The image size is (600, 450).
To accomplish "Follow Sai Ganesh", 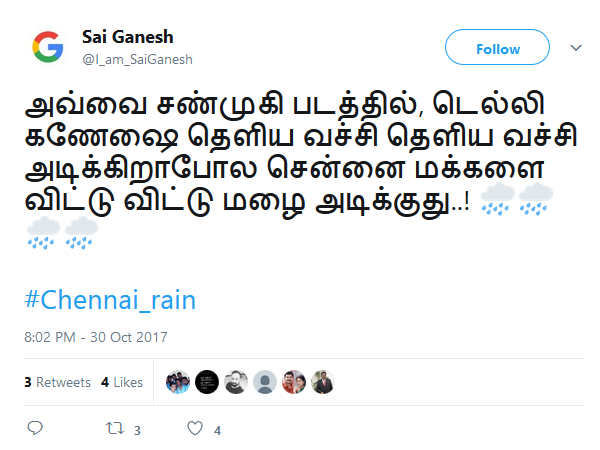I will tap(497, 48).
